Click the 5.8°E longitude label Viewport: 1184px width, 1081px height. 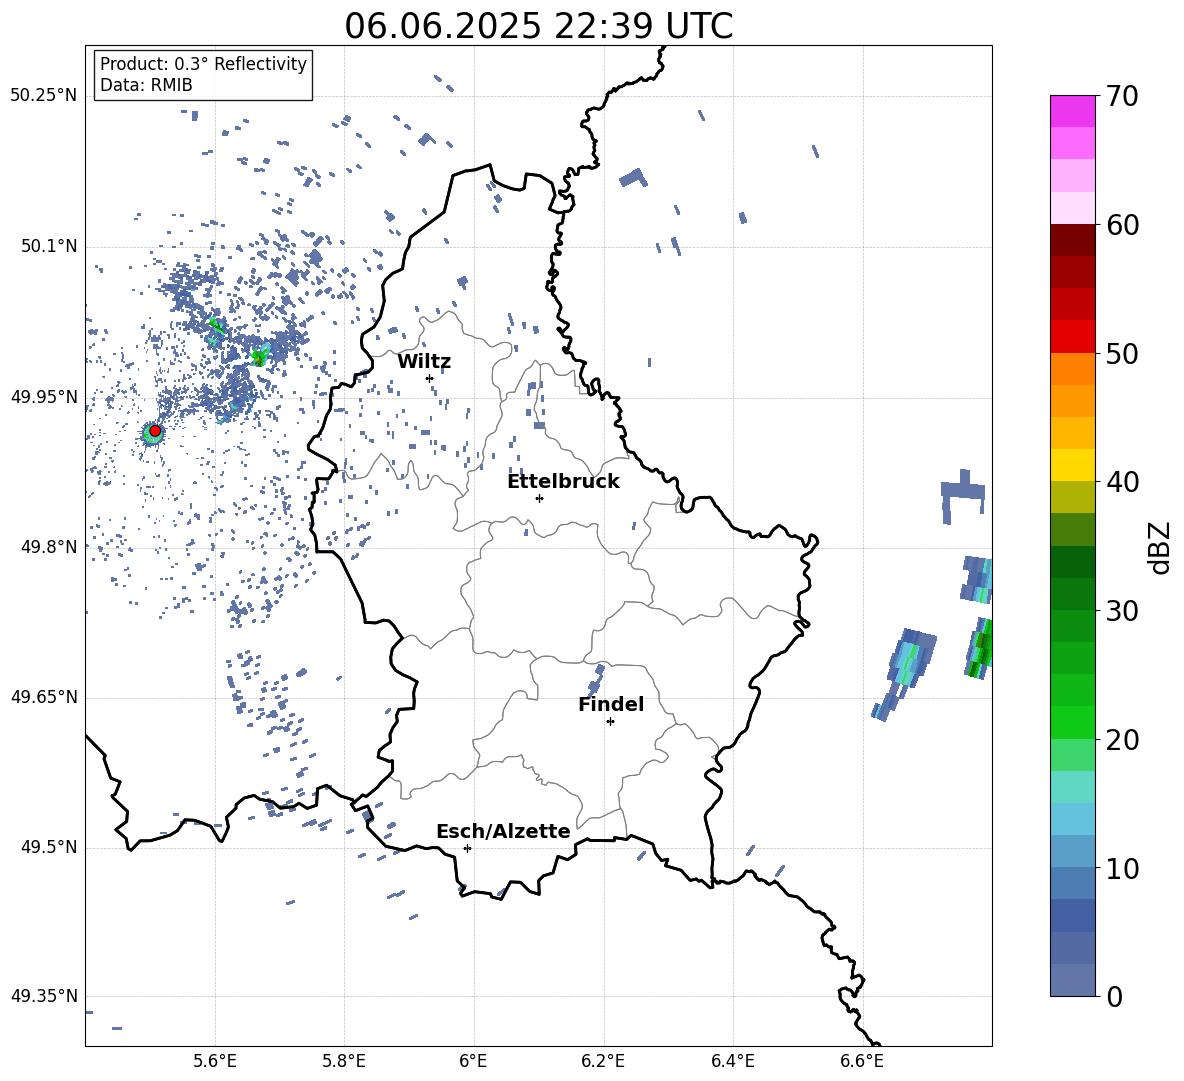click(344, 1061)
